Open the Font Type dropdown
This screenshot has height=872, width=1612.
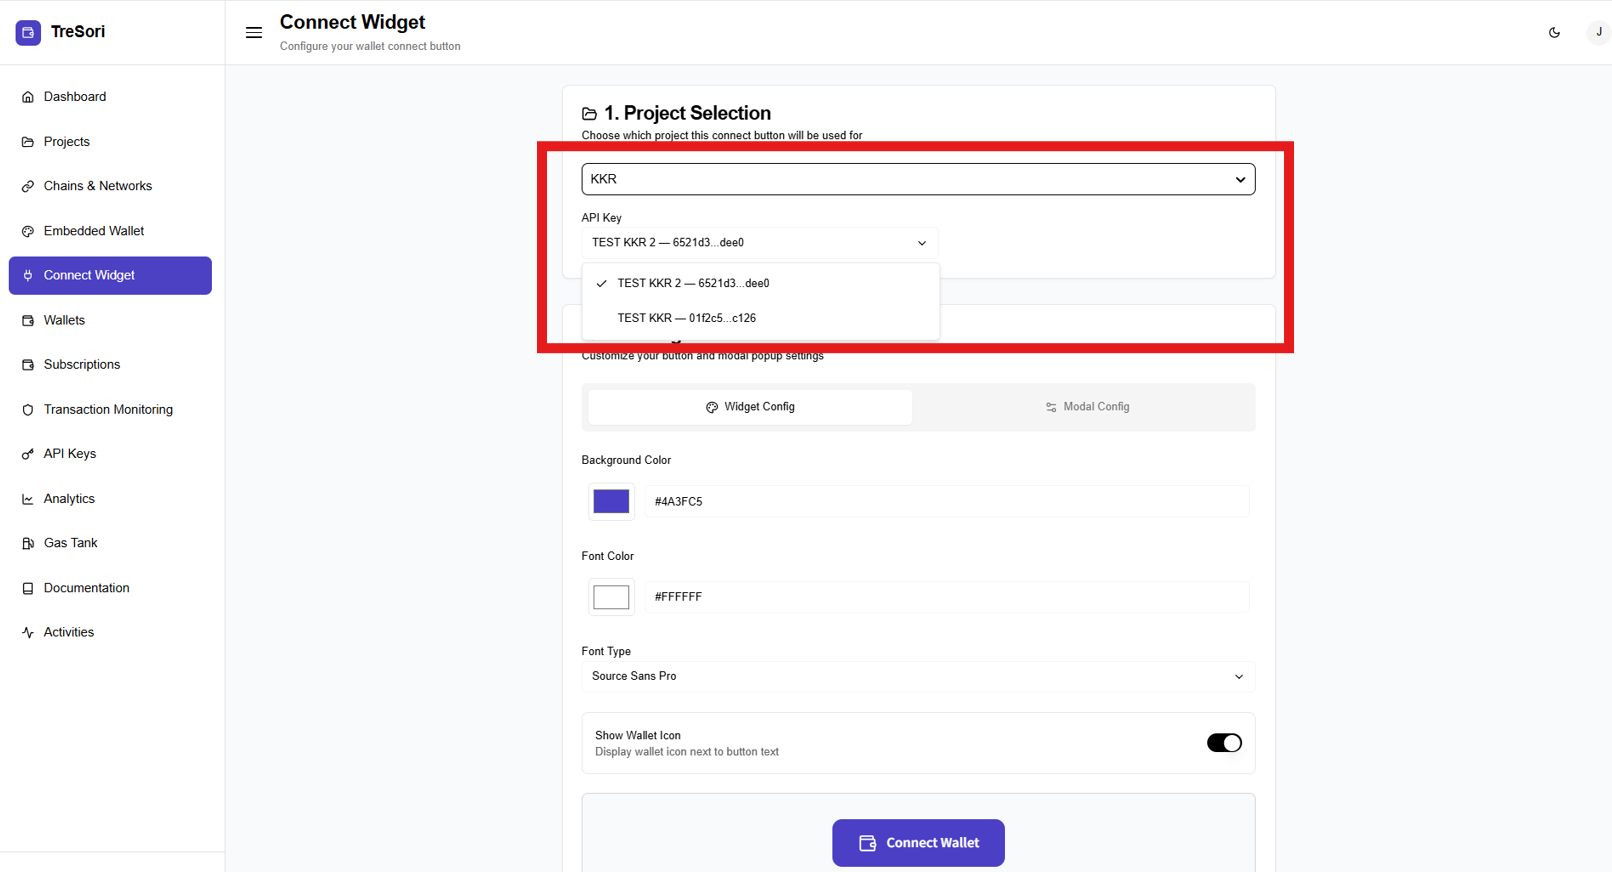[x=917, y=677]
